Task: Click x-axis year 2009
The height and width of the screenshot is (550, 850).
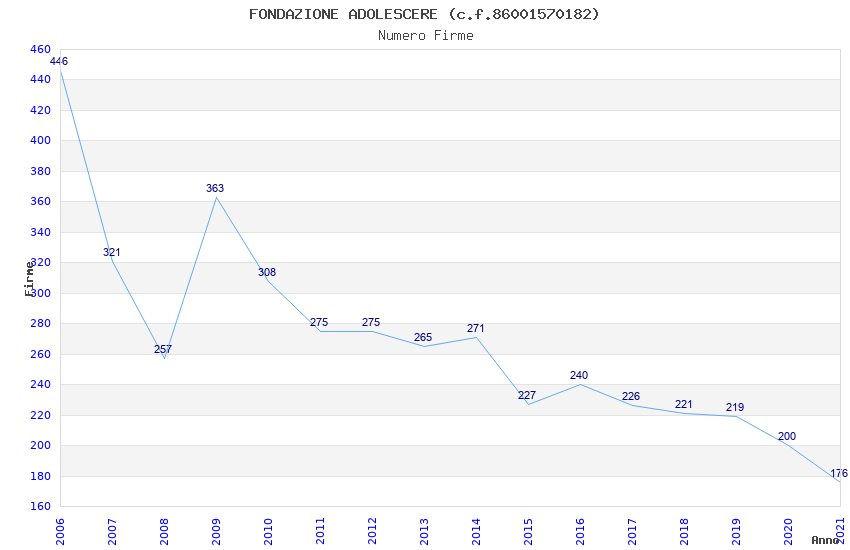Action: [x=216, y=531]
